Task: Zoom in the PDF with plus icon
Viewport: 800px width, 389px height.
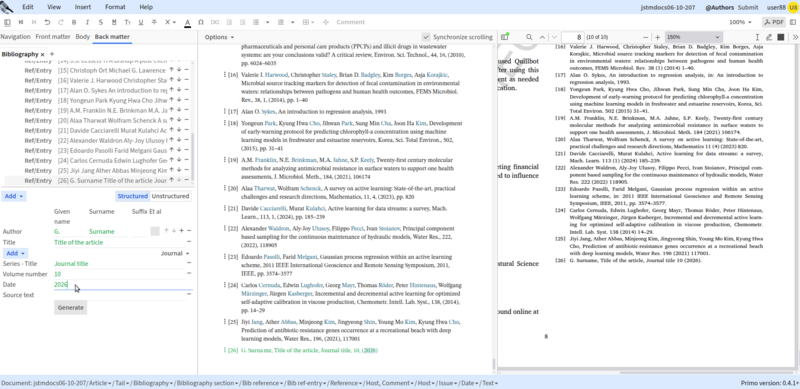Action: (x=658, y=37)
